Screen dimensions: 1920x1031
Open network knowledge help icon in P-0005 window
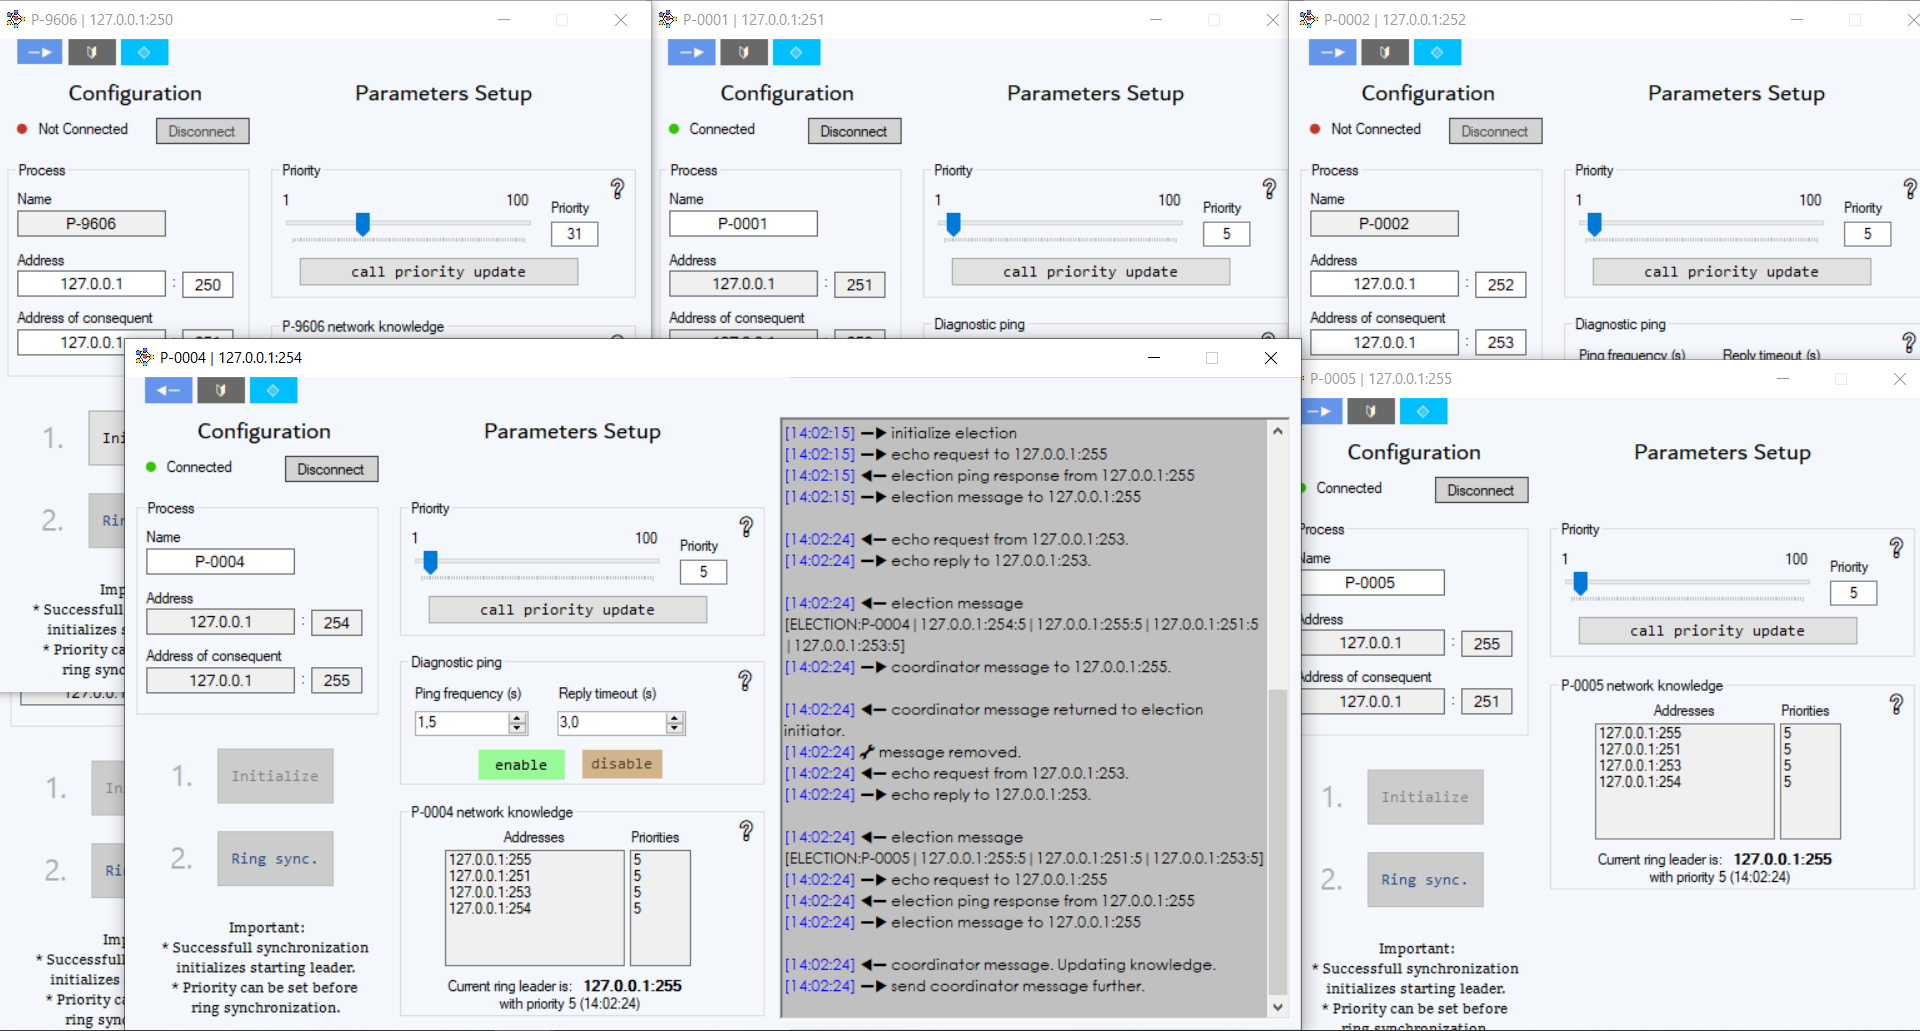[x=1896, y=703]
